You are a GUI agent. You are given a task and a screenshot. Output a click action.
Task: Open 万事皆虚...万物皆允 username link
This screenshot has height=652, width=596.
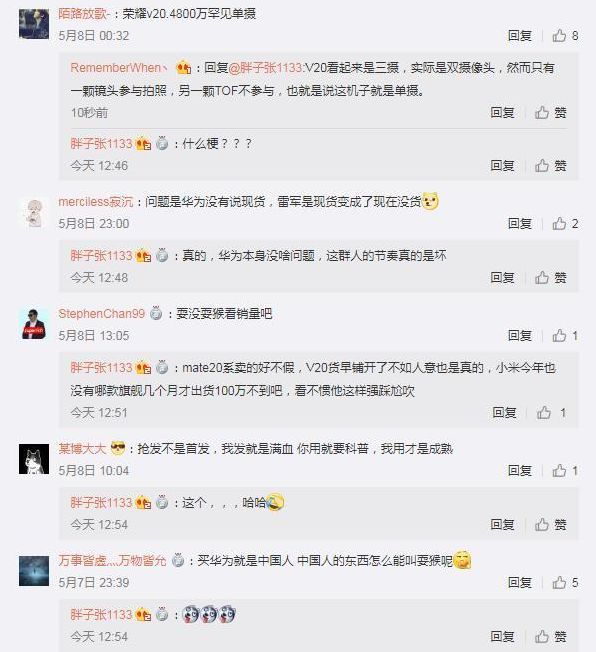coord(112,561)
